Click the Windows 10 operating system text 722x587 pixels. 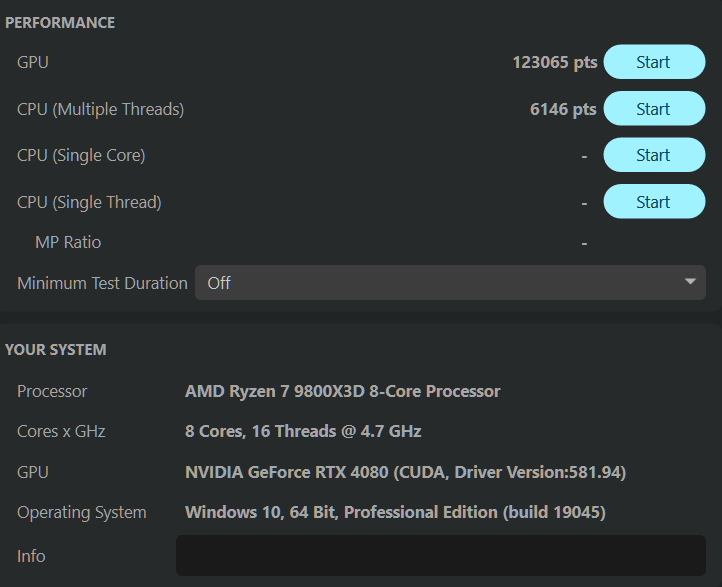coord(394,512)
